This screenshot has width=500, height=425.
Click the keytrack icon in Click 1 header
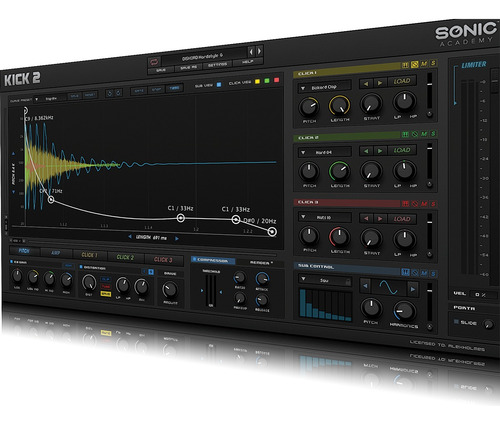(x=405, y=65)
